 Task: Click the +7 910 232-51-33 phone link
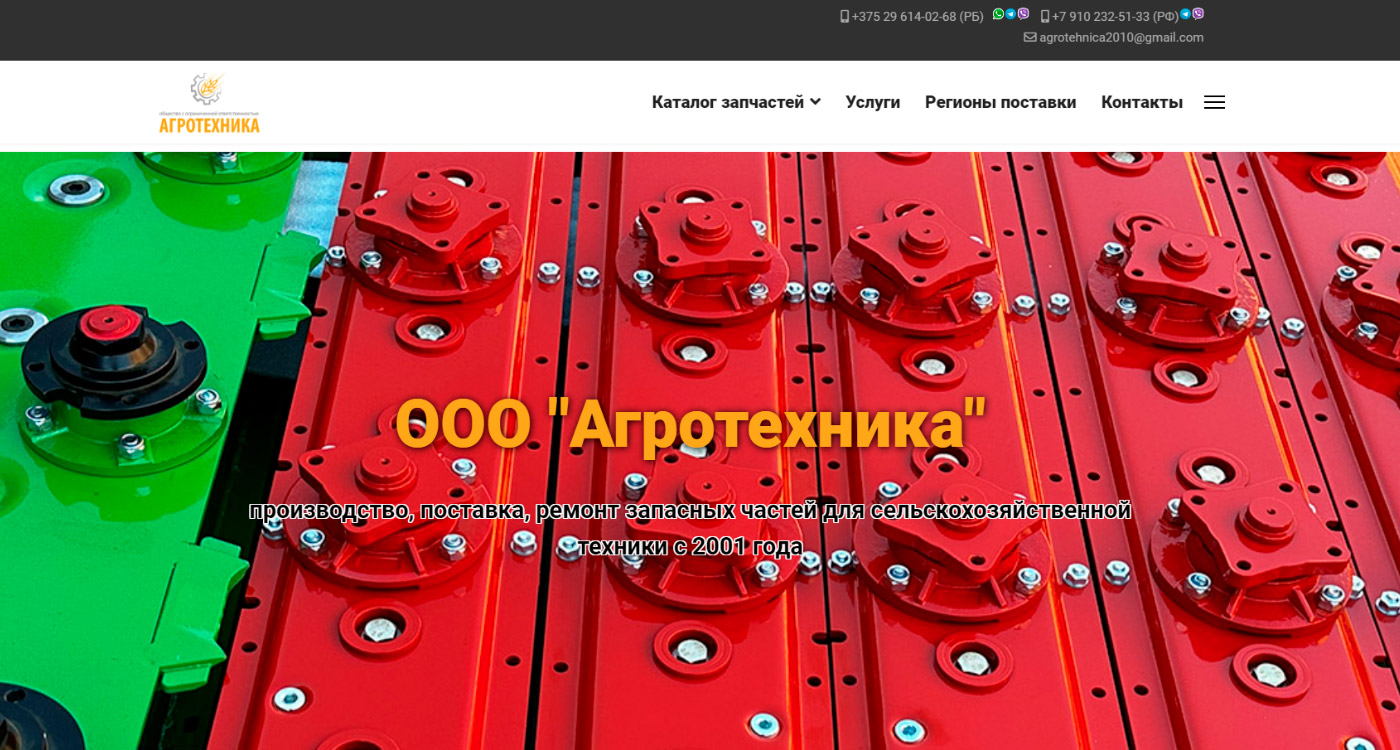pyautogui.click(x=1115, y=17)
